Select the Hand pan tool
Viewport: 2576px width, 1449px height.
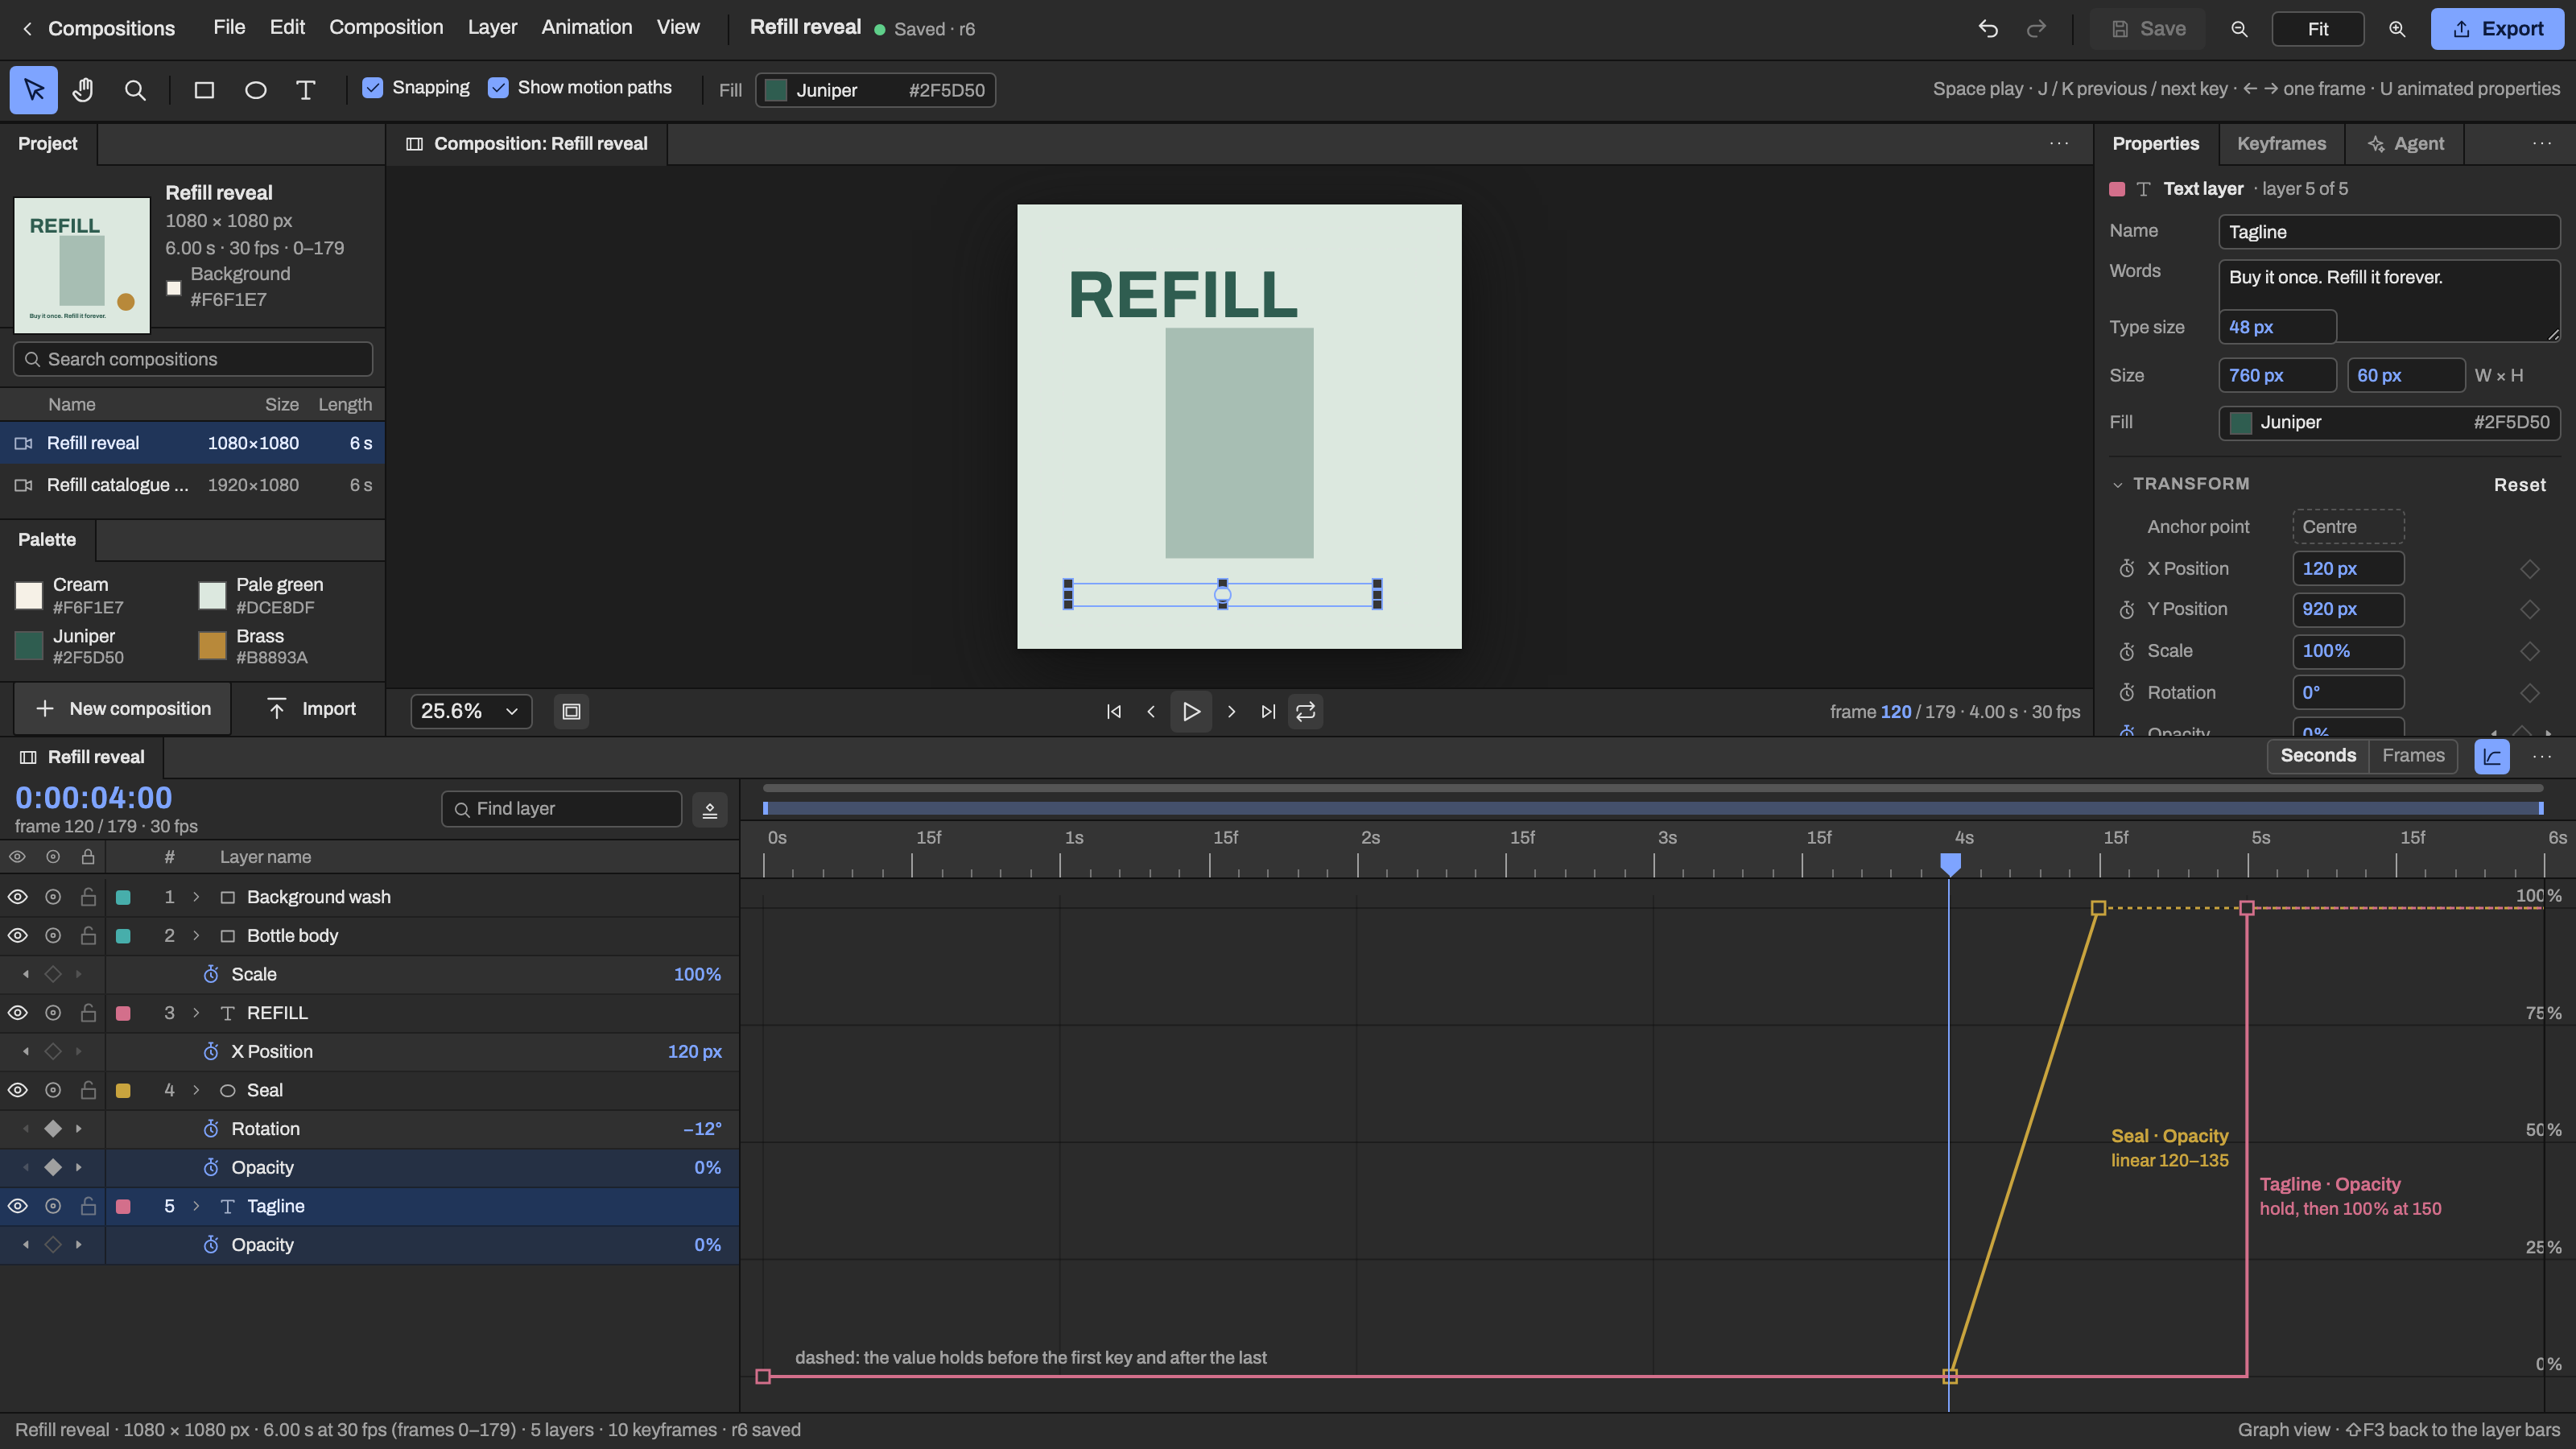[83, 90]
